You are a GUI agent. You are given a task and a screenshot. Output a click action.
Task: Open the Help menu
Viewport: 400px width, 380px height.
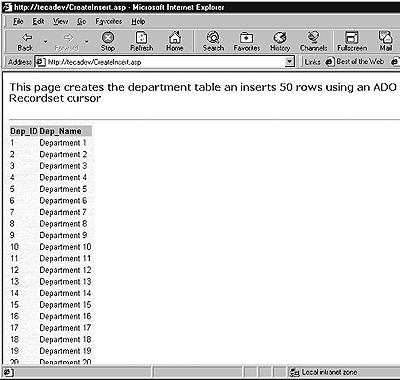pos(138,22)
